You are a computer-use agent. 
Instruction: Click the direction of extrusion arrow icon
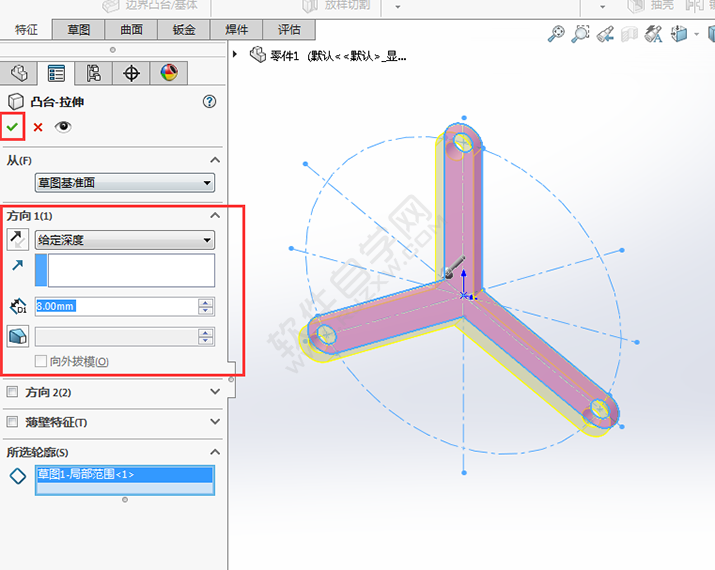(x=18, y=265)
